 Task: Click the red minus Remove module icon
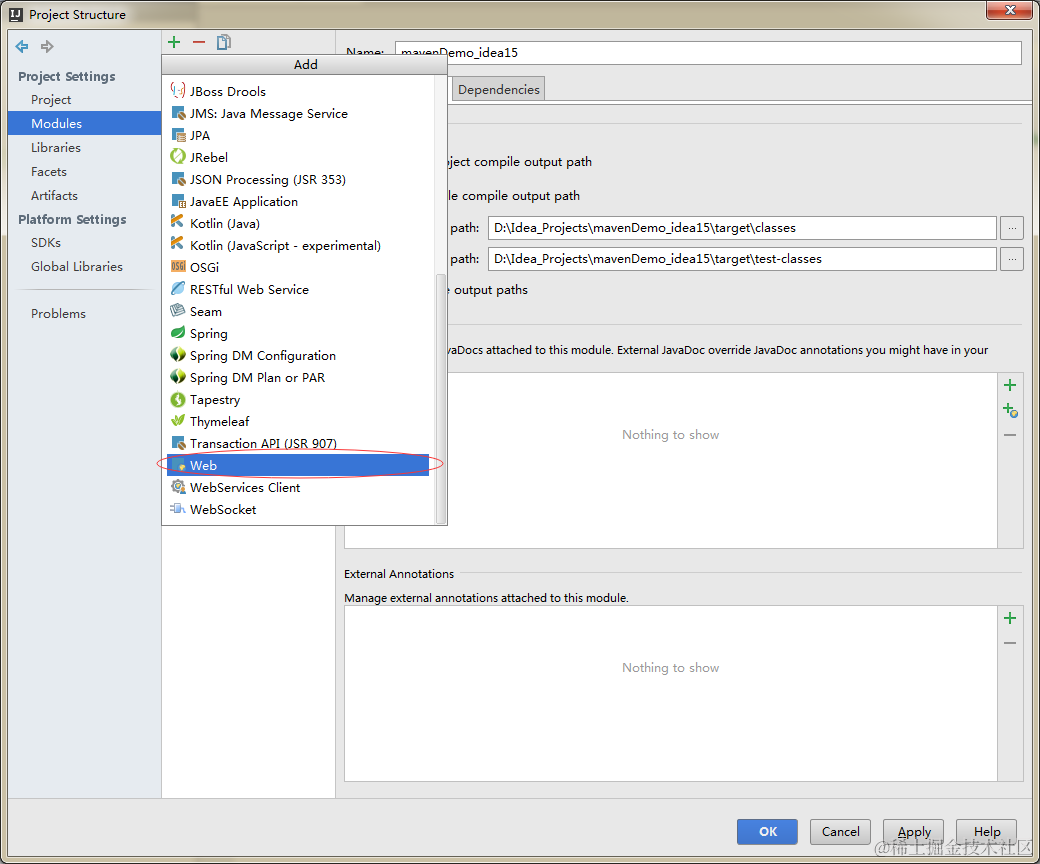[199, 42]
